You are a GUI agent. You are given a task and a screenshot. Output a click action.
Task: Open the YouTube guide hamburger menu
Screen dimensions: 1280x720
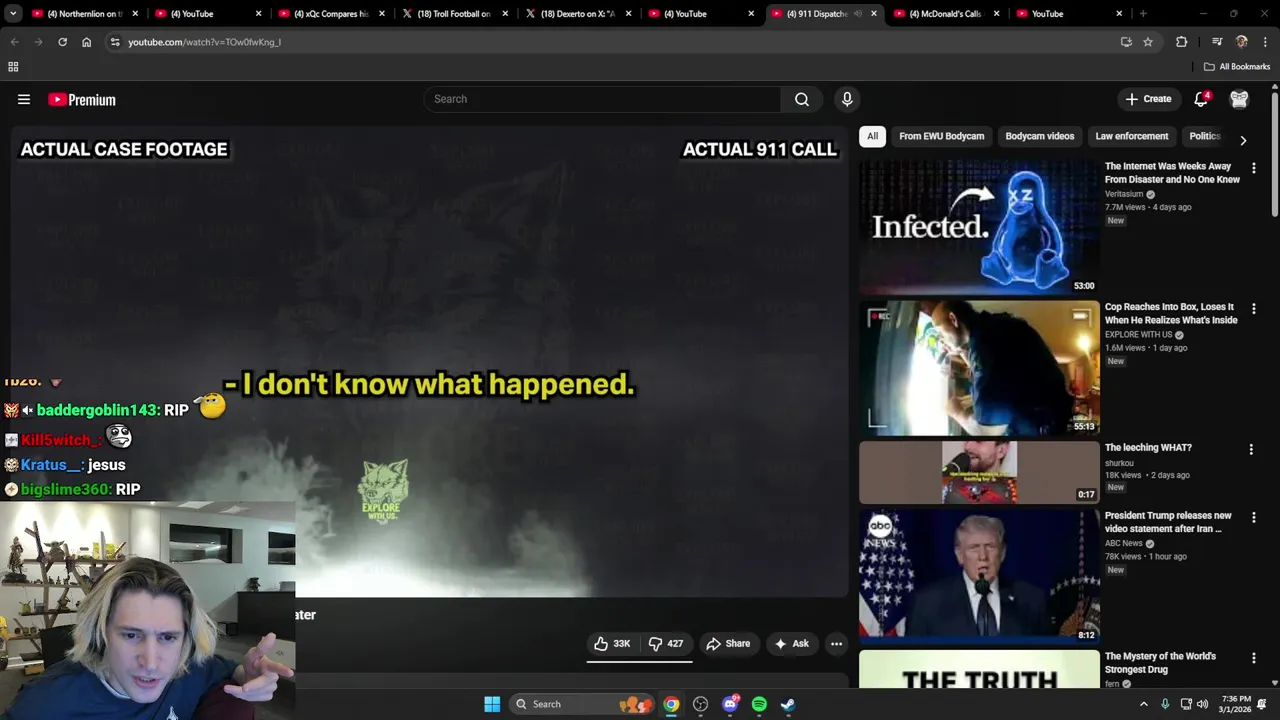point(24,99)
